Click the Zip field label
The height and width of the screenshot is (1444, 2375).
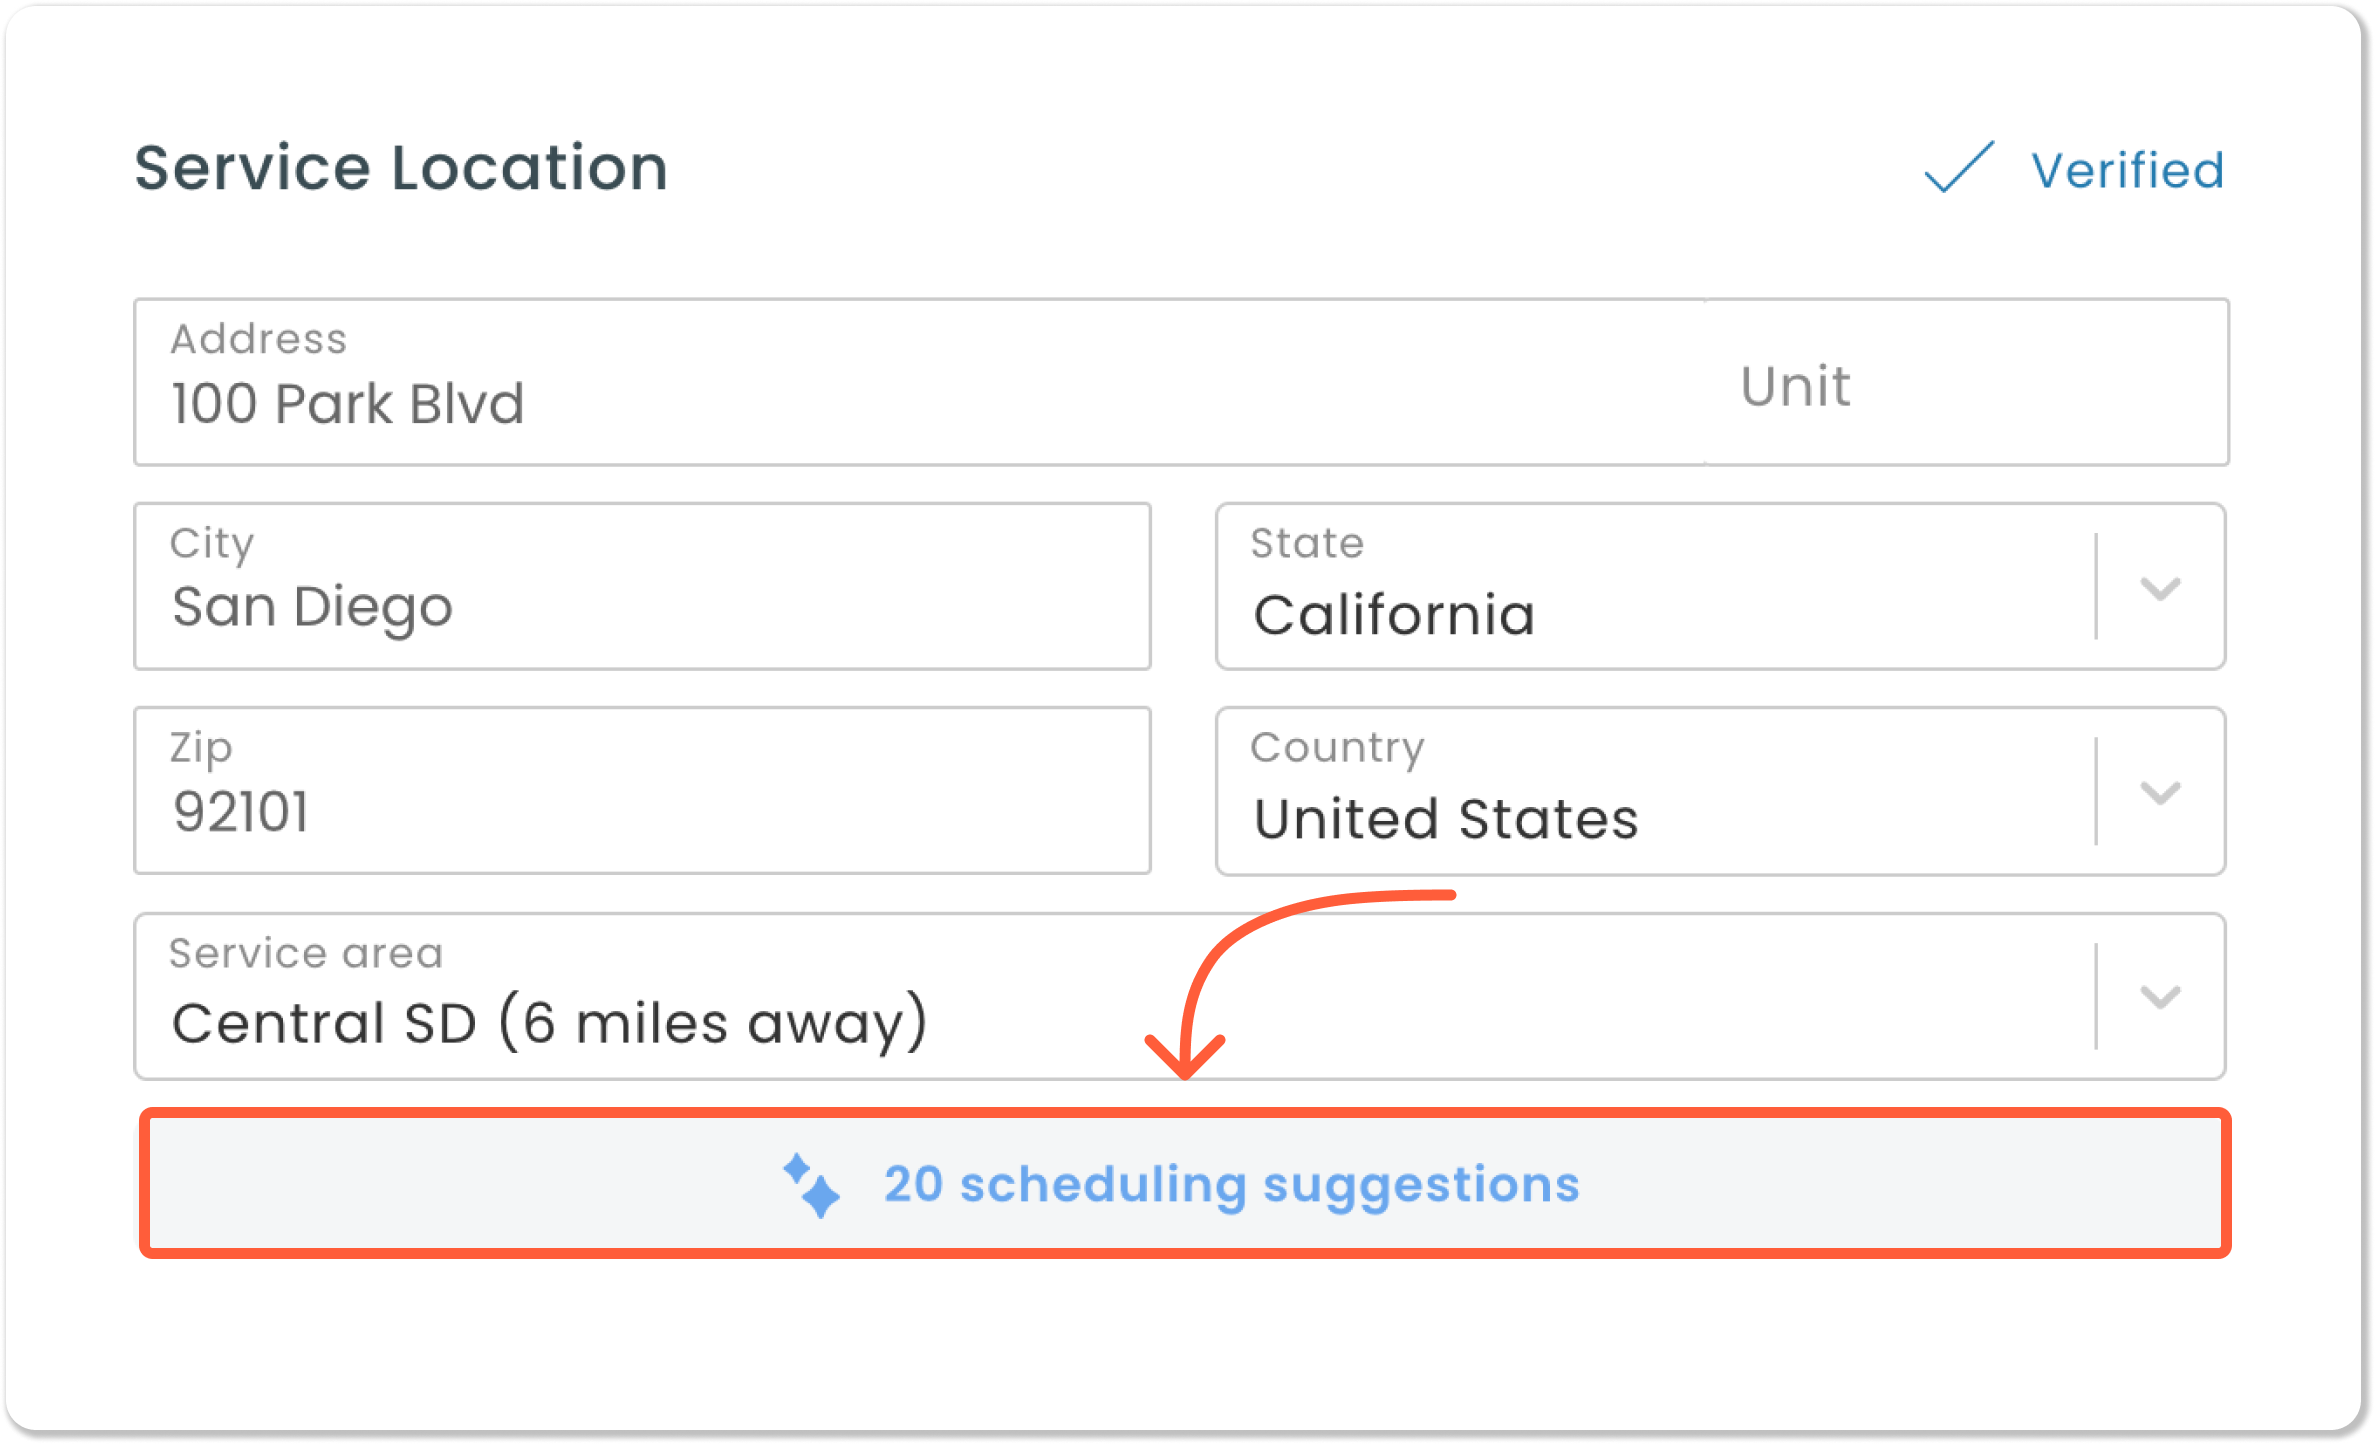point(201,749)
